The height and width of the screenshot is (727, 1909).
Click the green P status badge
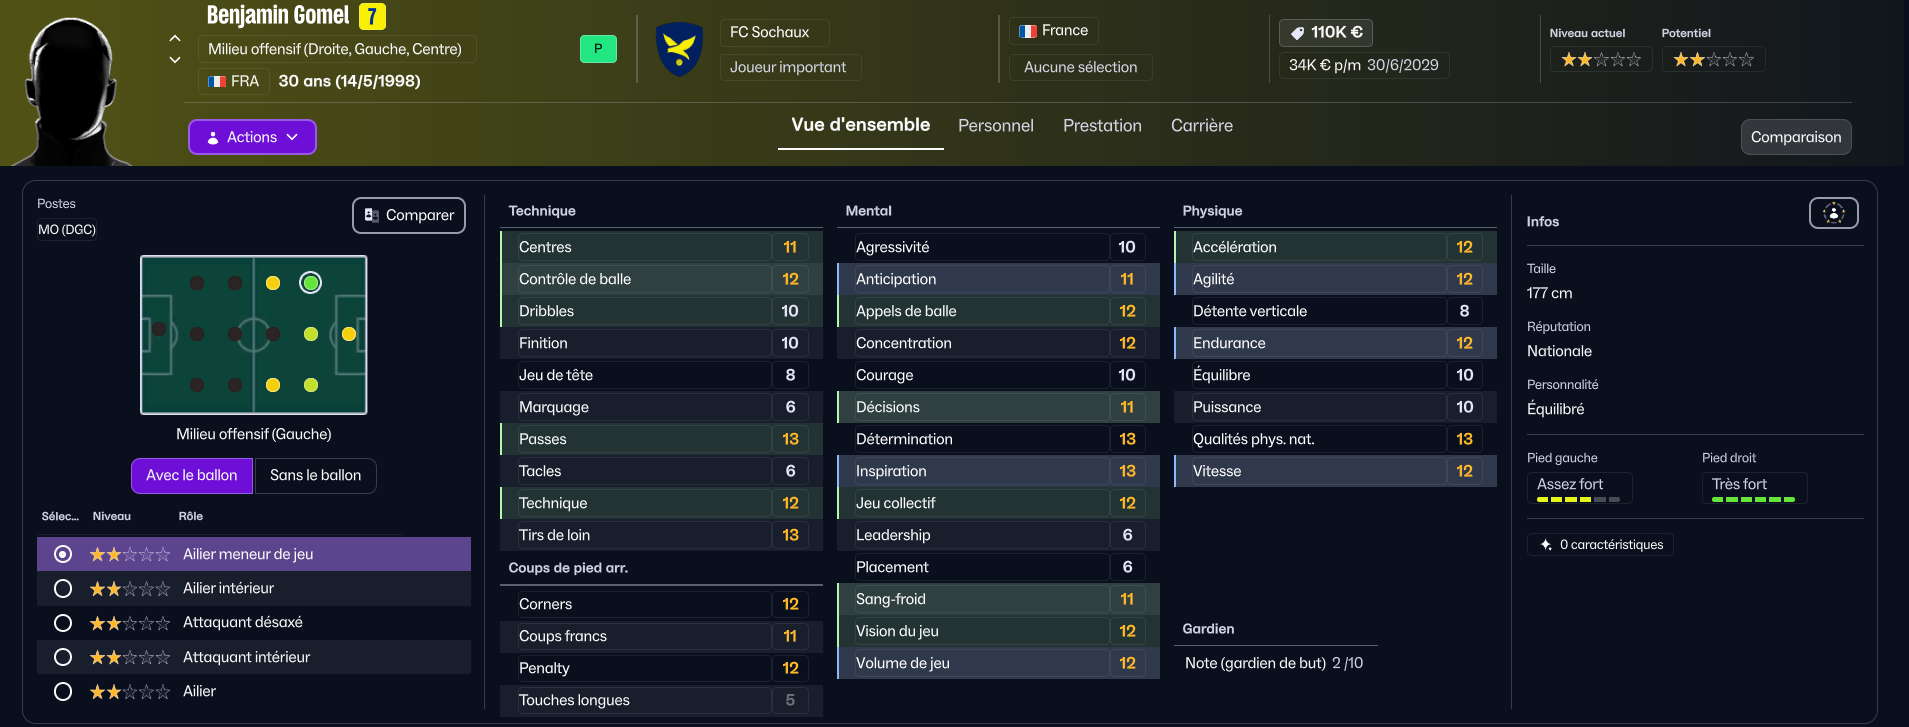(x=598, y=48)
